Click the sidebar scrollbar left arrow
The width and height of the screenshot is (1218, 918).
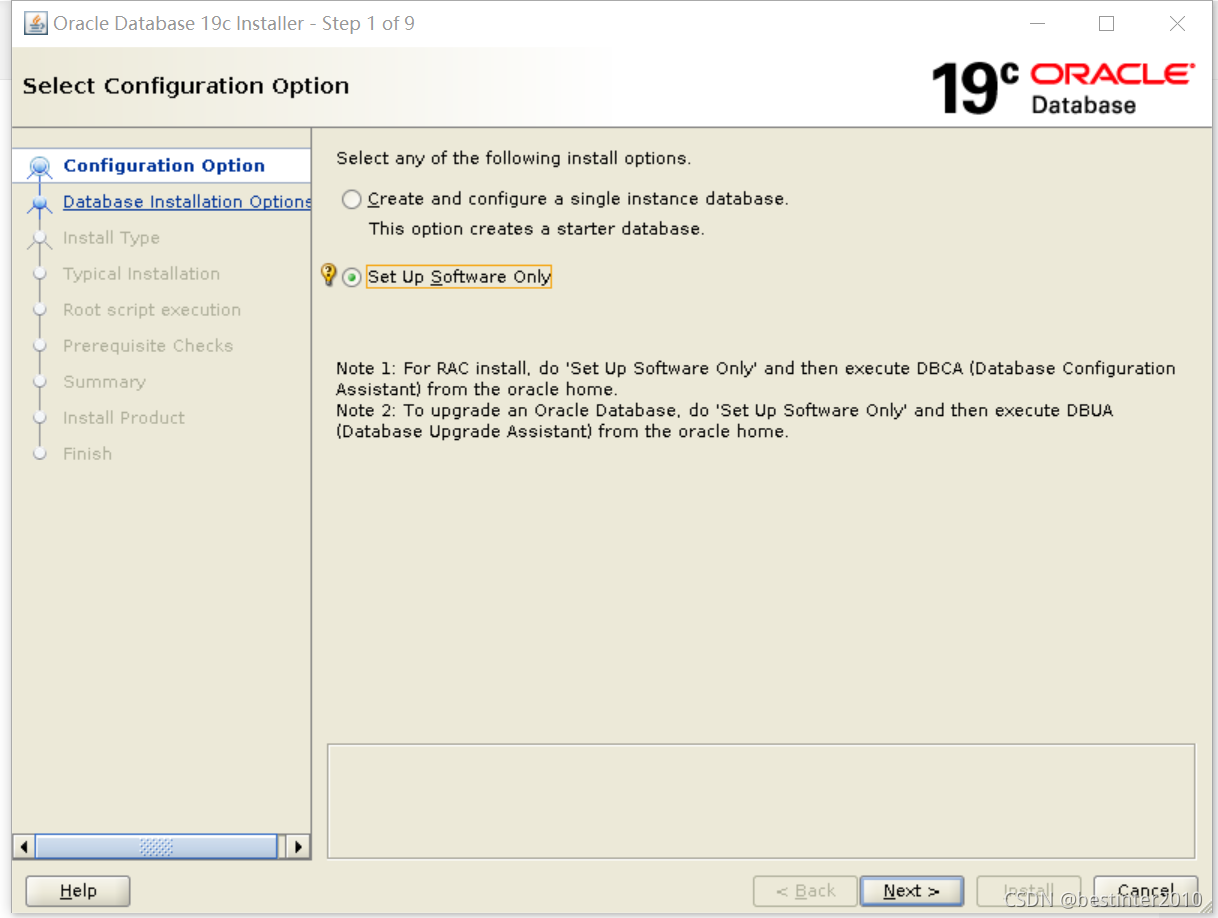pyautogui.click(x=25, y=847)
